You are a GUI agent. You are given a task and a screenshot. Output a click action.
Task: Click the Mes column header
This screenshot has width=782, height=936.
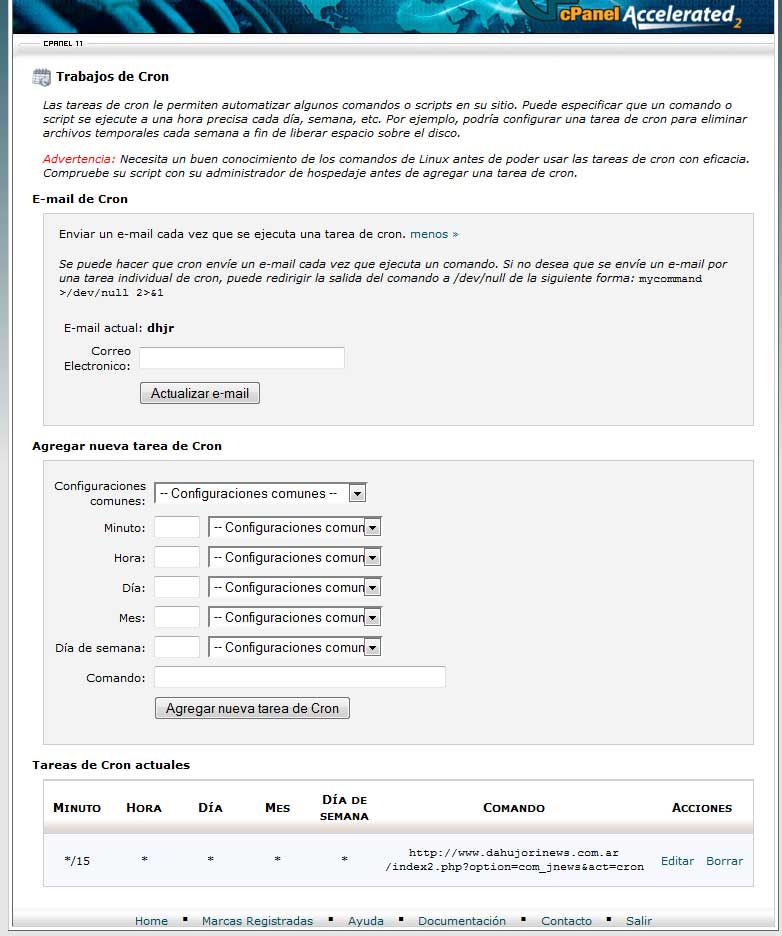pyautogui.click(x=278, y=808)
